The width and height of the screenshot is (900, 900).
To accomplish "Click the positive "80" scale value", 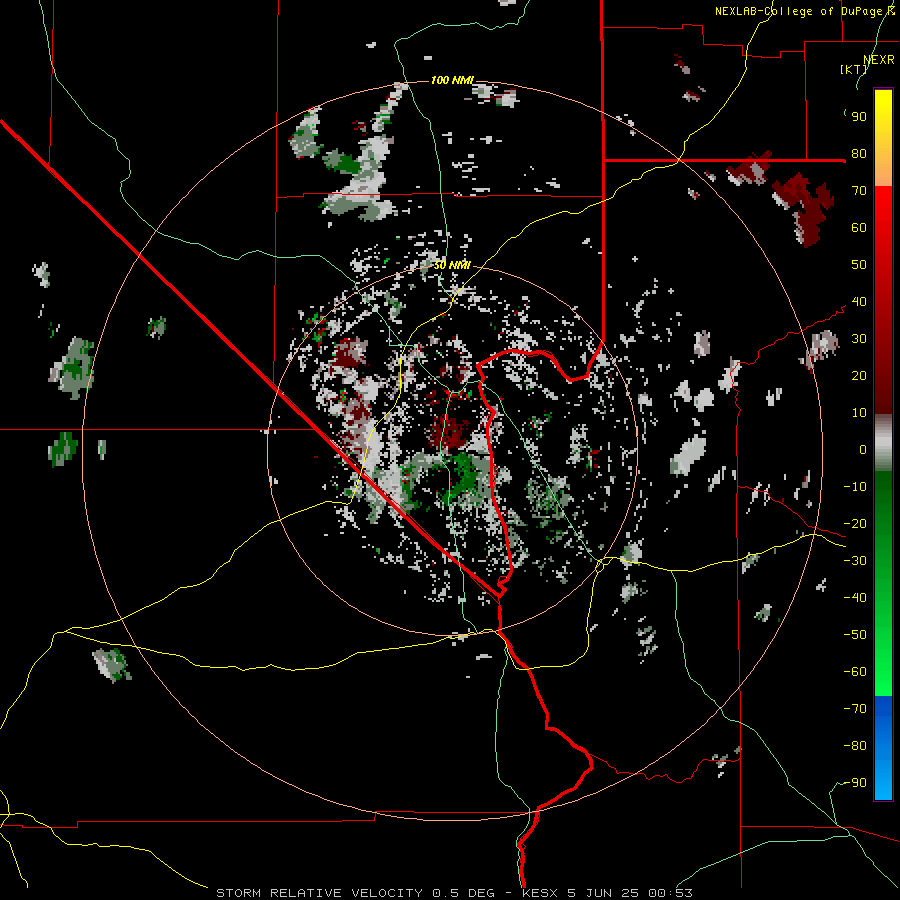I will coord(859,154).
